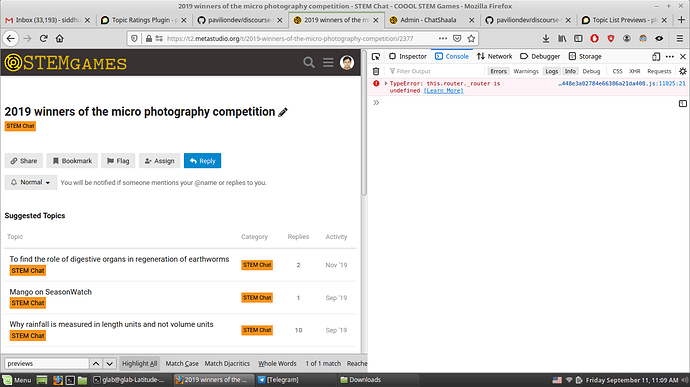The height and width of the screenshot is (387, 690).
Task: Save page to Pocket
Action: click(457, 39)
